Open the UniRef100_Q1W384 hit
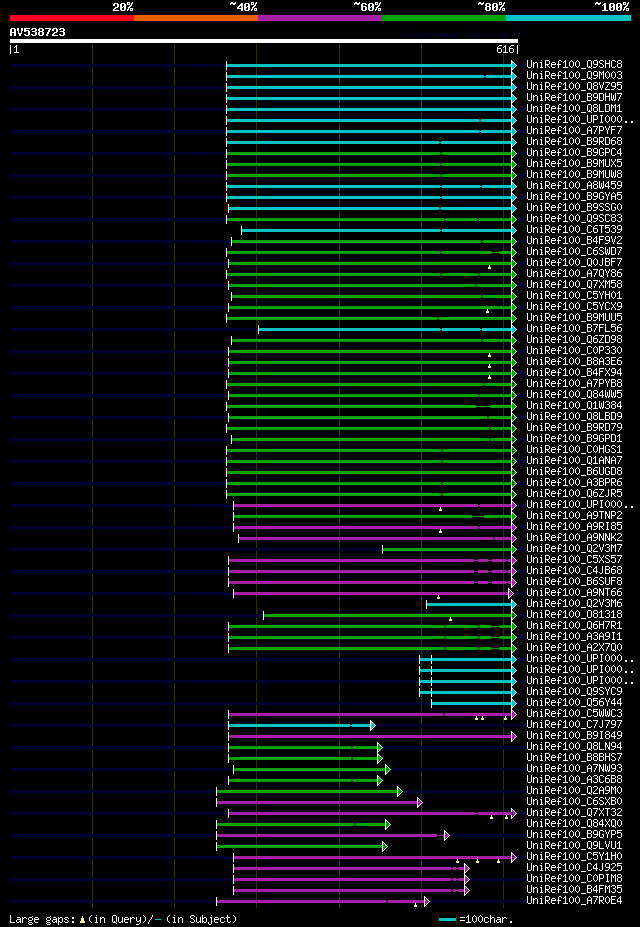The image size is (640, 927). pos(574,406)
